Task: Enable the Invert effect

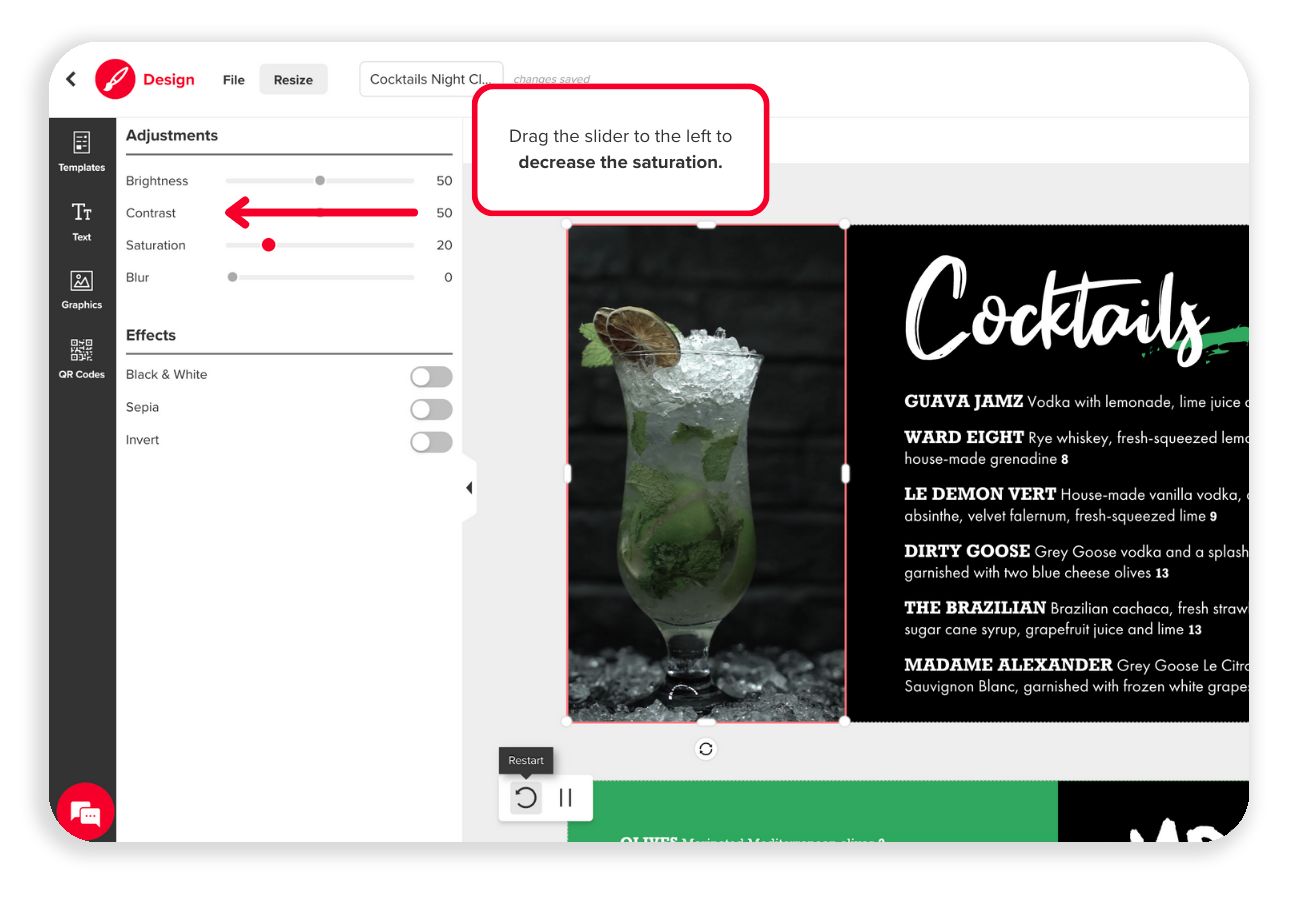Action: (x=431, y=442)
